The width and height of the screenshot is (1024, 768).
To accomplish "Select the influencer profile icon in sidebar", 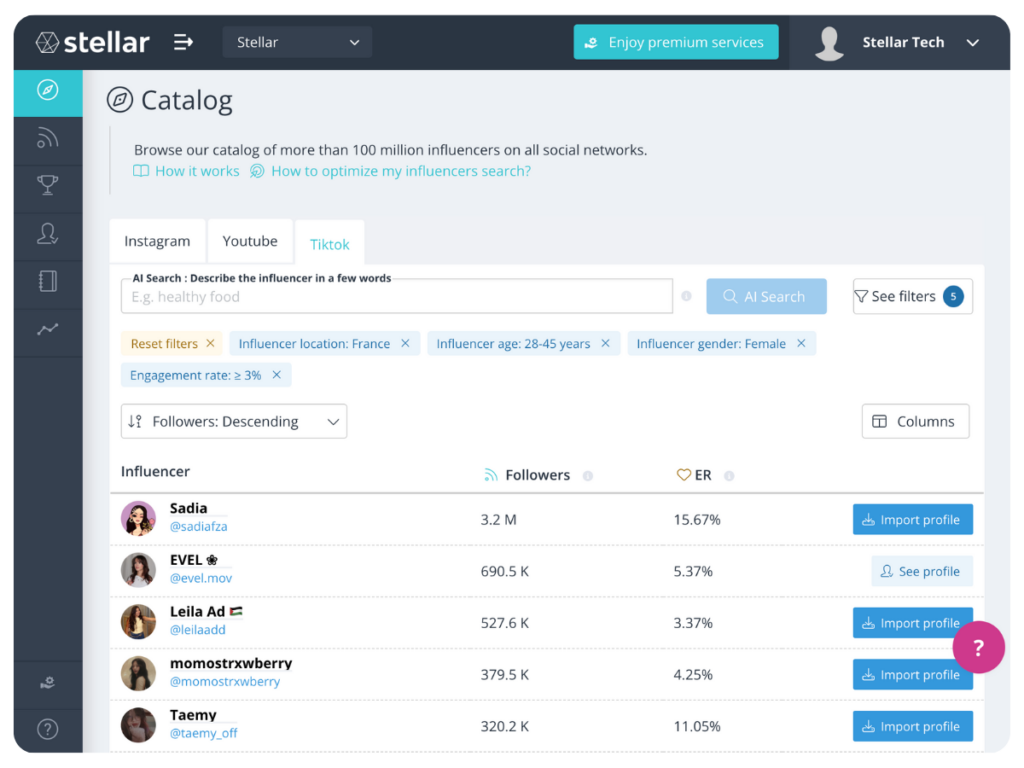I will coord(47,234).
